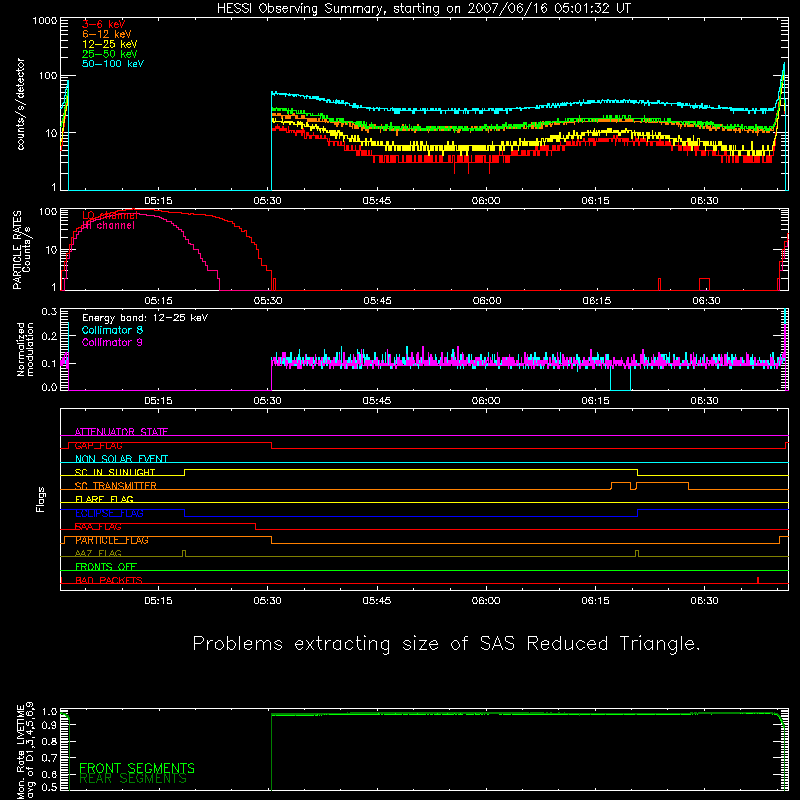Click the Mon. Rate LIVETIME axis label
The height and width of the screenshot is (800, 800).
(x=24, y=751)
